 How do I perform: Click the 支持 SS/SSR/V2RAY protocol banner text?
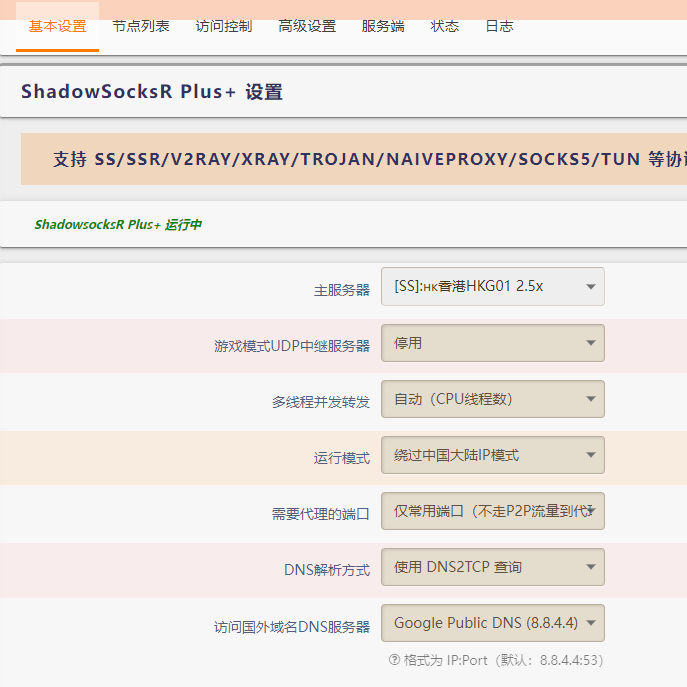[x=369, y=159]
